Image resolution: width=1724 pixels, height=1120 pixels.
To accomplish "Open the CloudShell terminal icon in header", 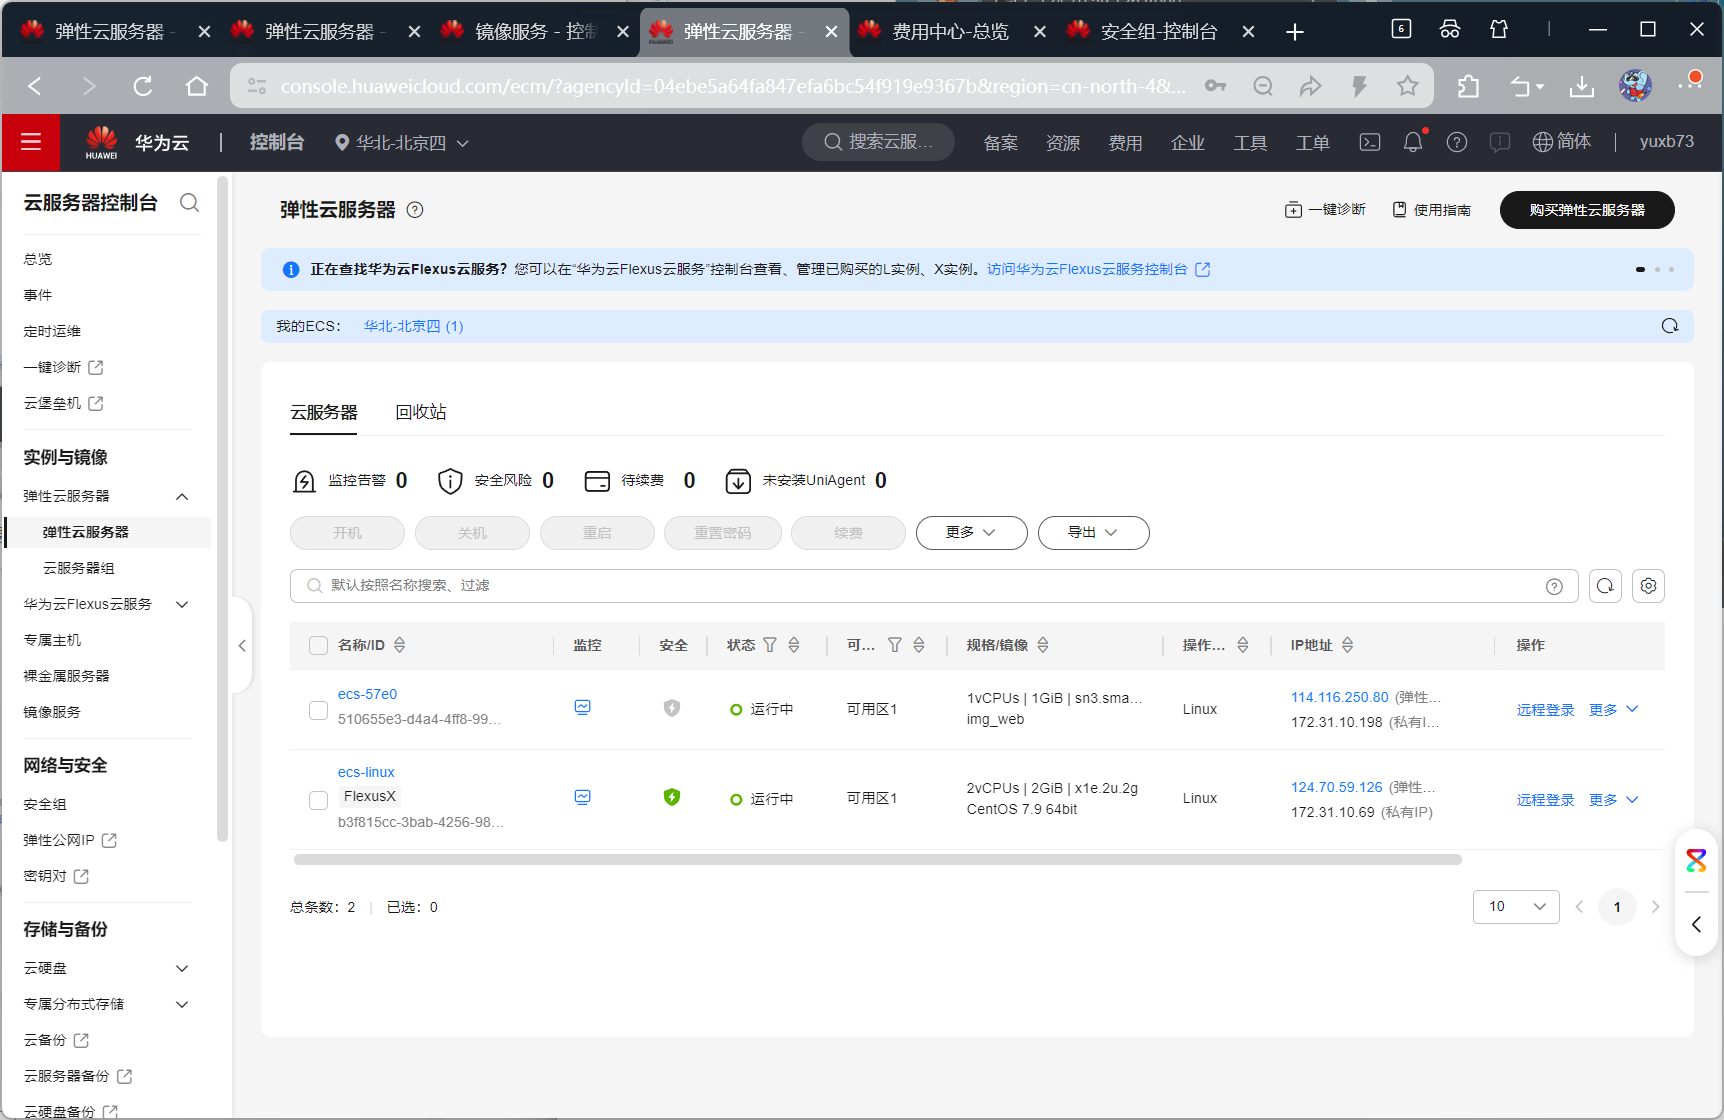I will [1370, 142].
